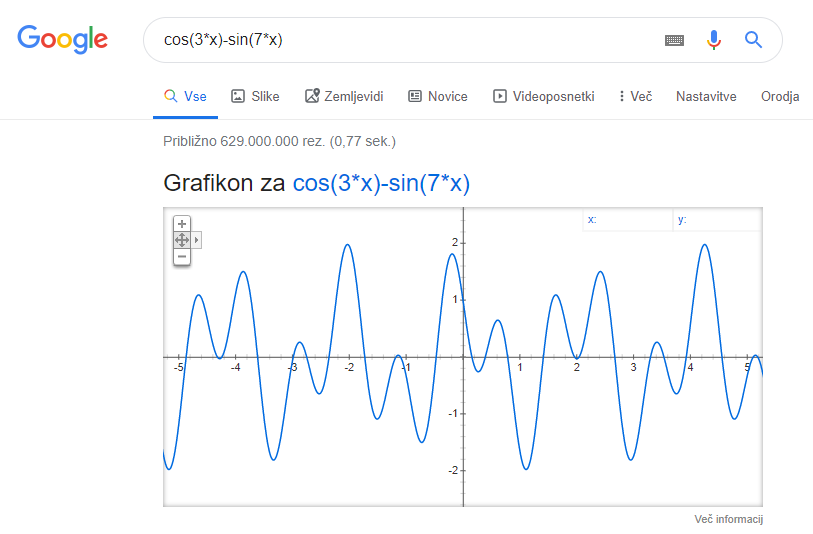Viewport: 813px width, 534px height.
Task: Click the cos(3*x)-sin(7*x) graph title link
Action: point(381,183)
